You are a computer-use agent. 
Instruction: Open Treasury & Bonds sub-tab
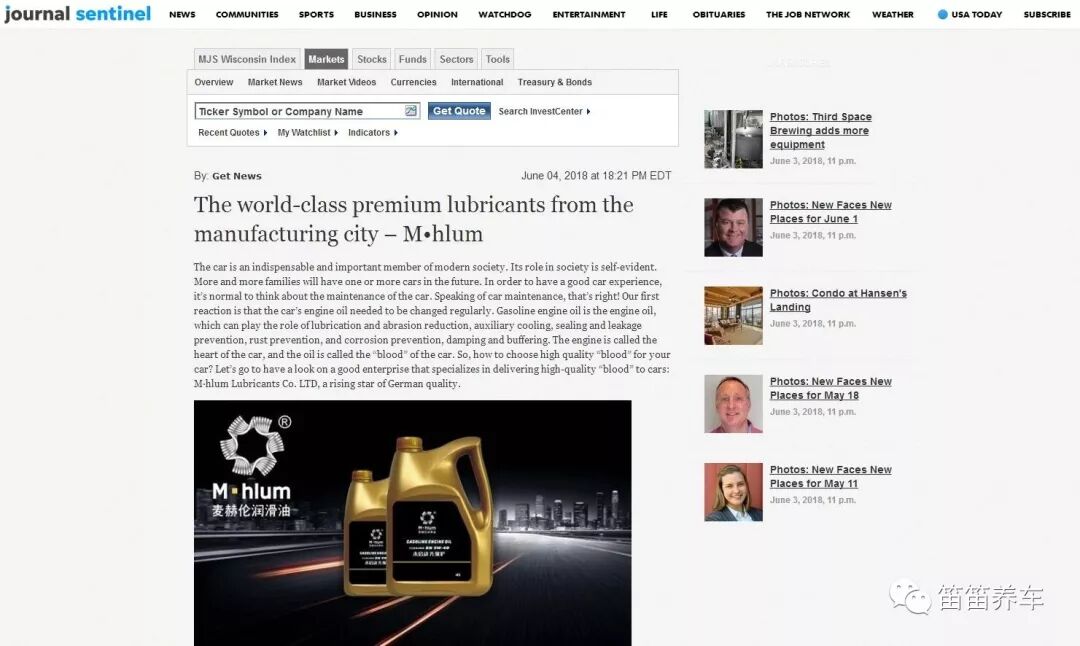click(x=554, y=82)
